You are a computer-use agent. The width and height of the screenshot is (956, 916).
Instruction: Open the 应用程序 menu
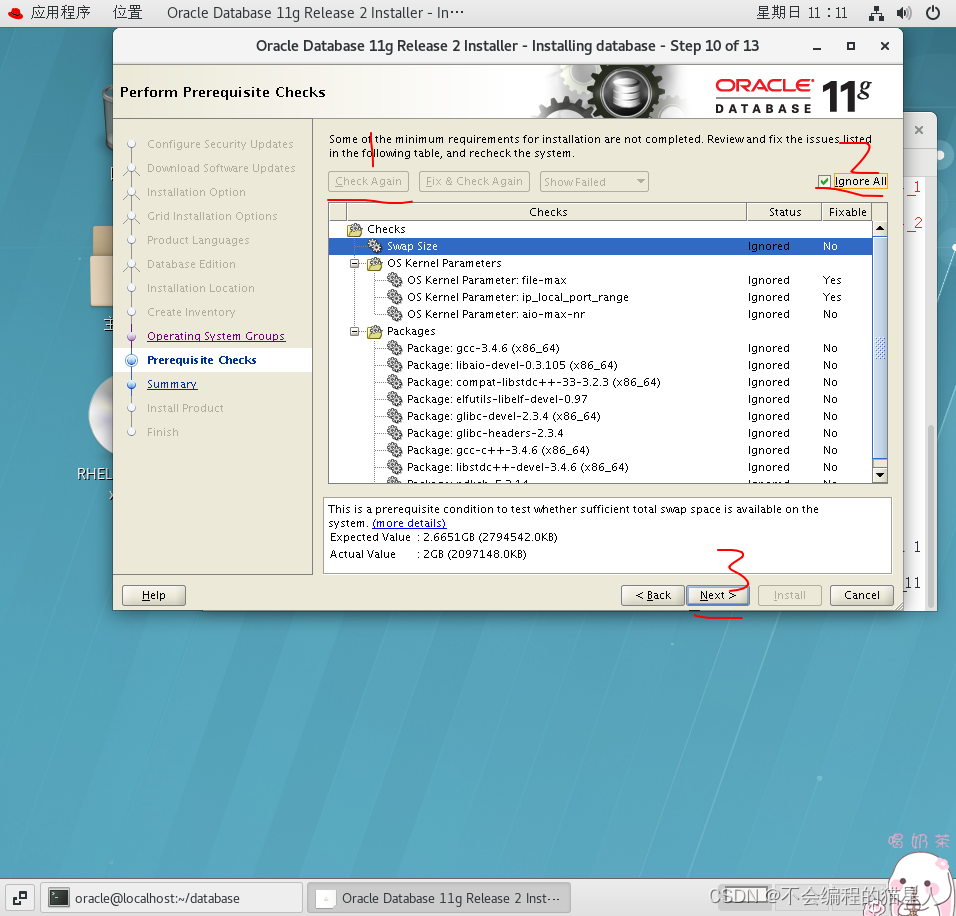(x=60, y=13)
